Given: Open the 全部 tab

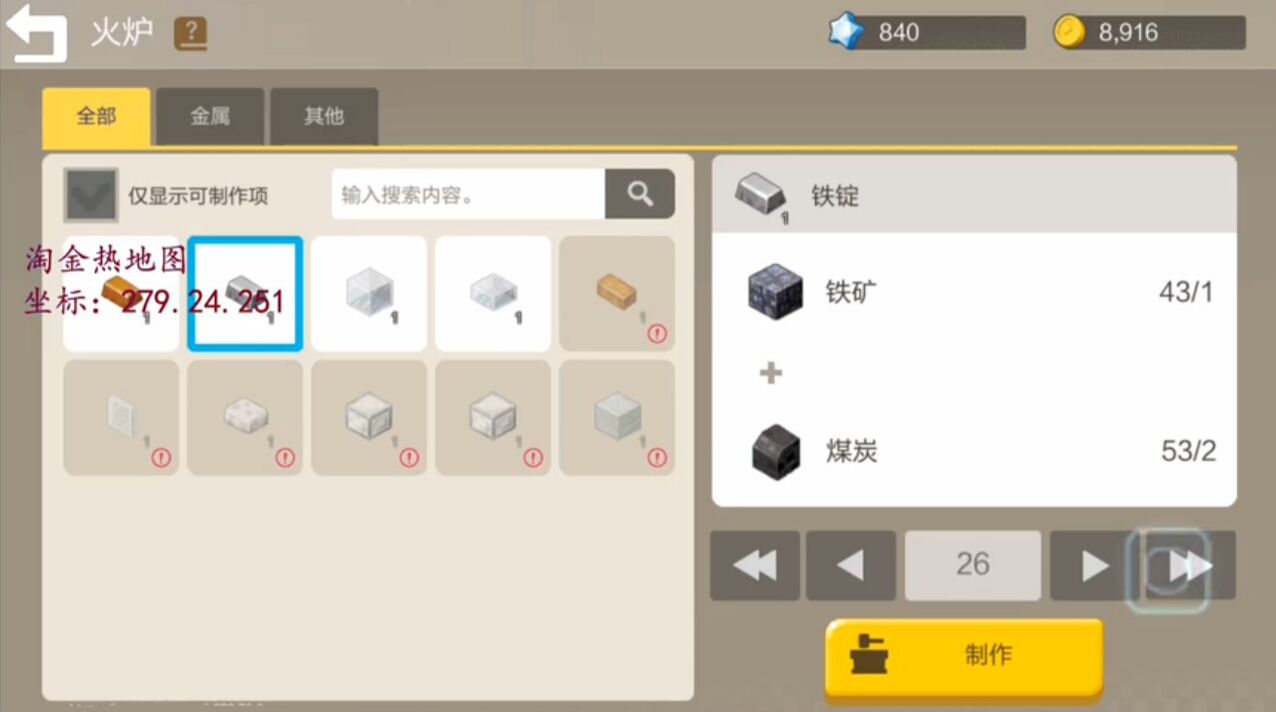Looking at the screenshot, I should [x=96, y=117].
